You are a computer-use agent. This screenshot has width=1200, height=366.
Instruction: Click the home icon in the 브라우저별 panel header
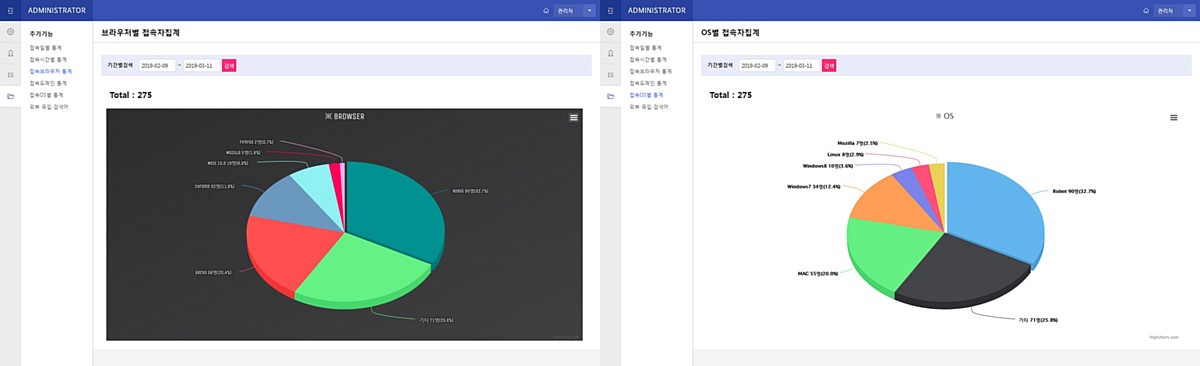[546, 10]
